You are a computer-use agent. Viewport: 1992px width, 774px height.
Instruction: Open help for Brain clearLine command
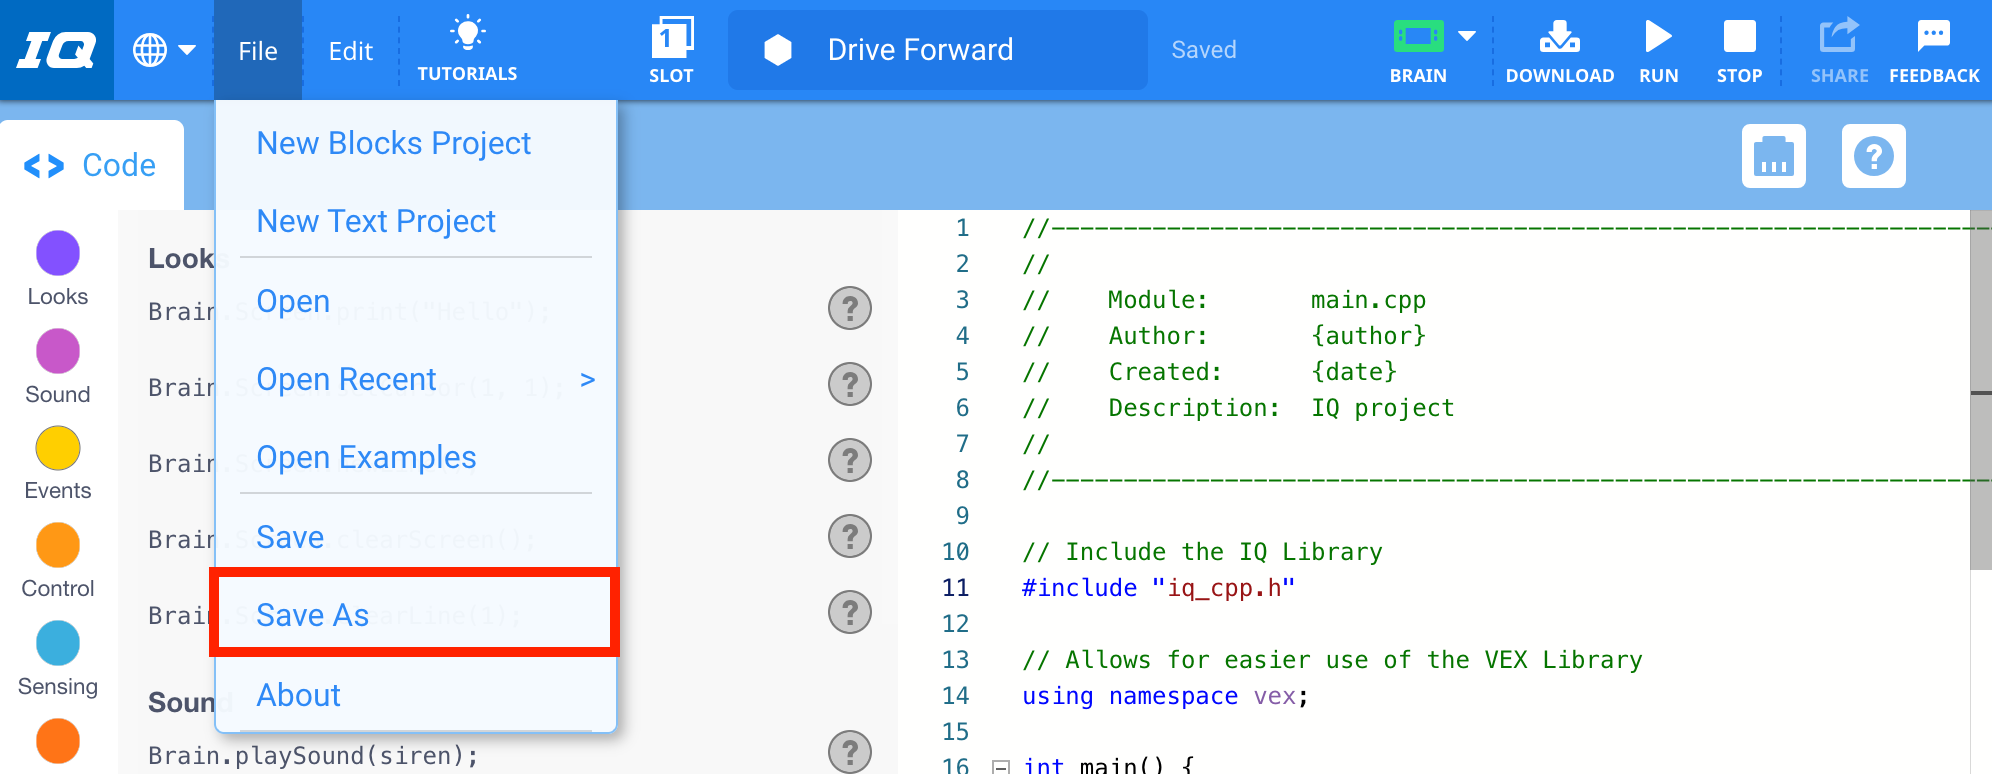pyautogui.click(x=850, y=612)
